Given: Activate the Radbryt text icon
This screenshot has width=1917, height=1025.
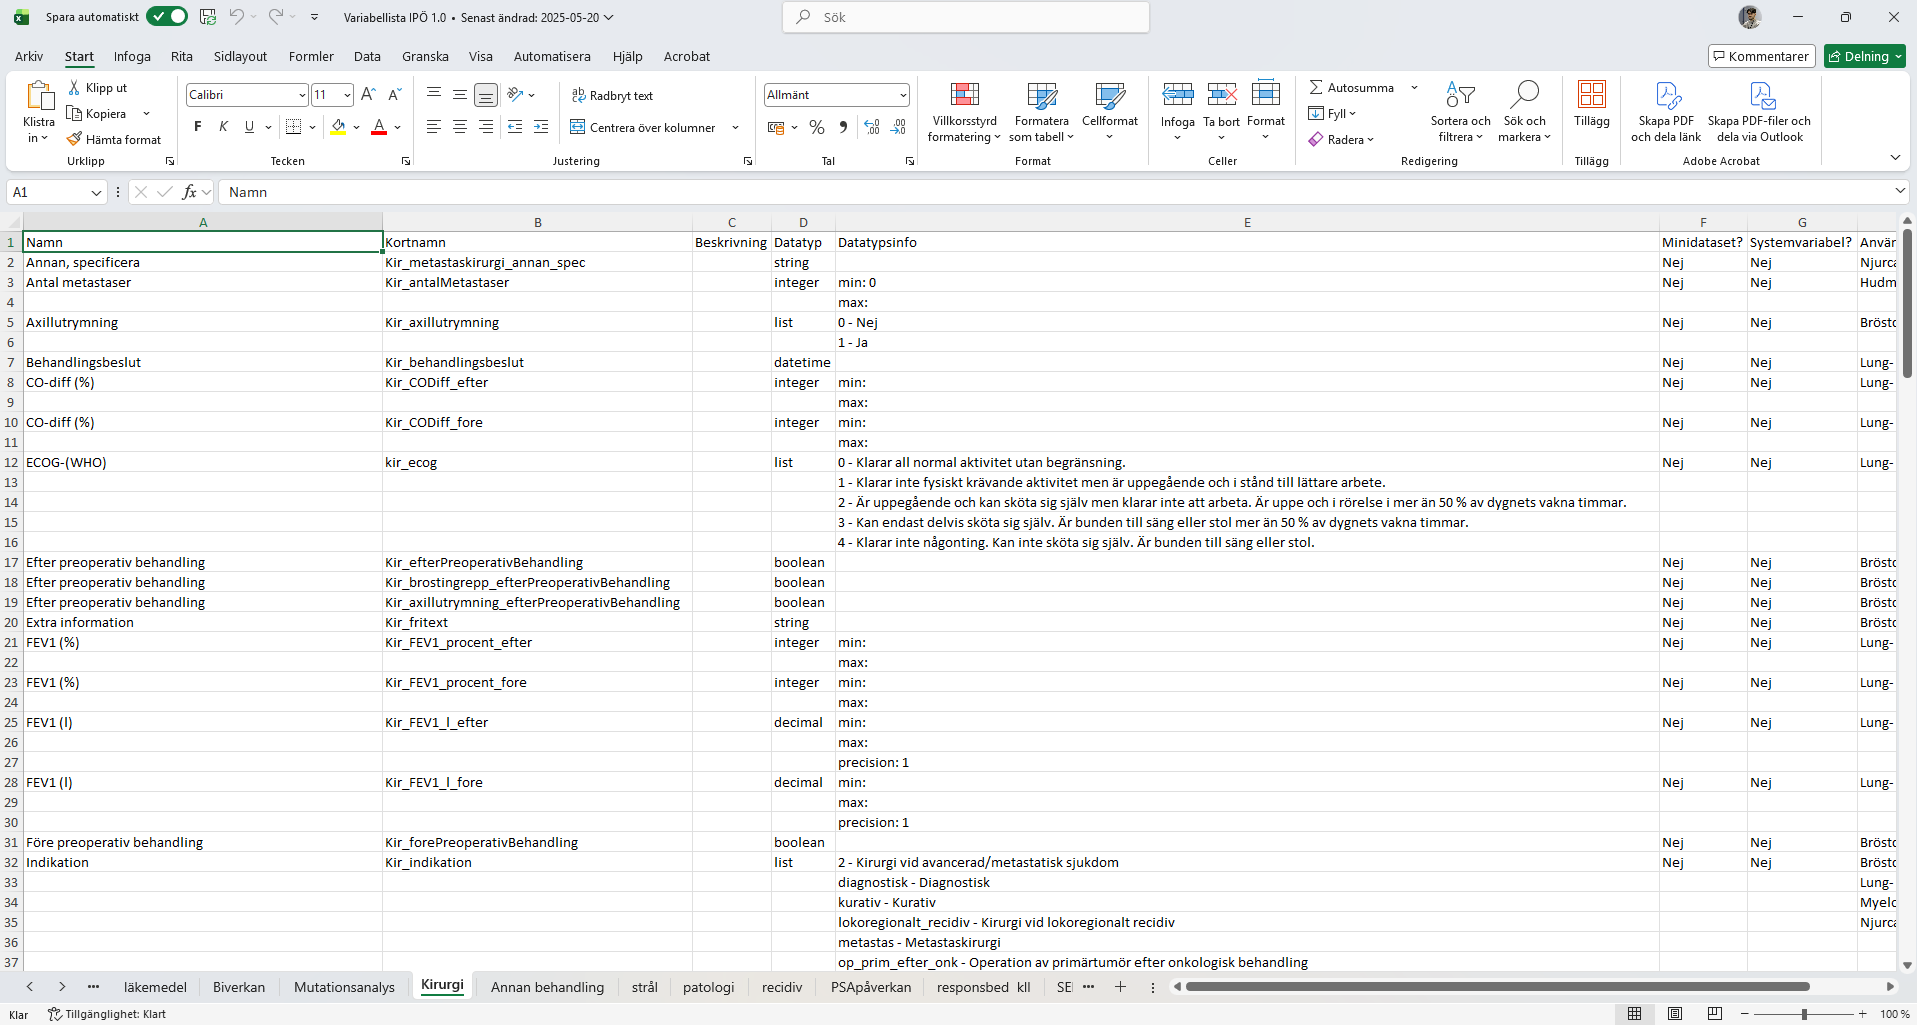Looking at the screenshot, I should 612,95.
